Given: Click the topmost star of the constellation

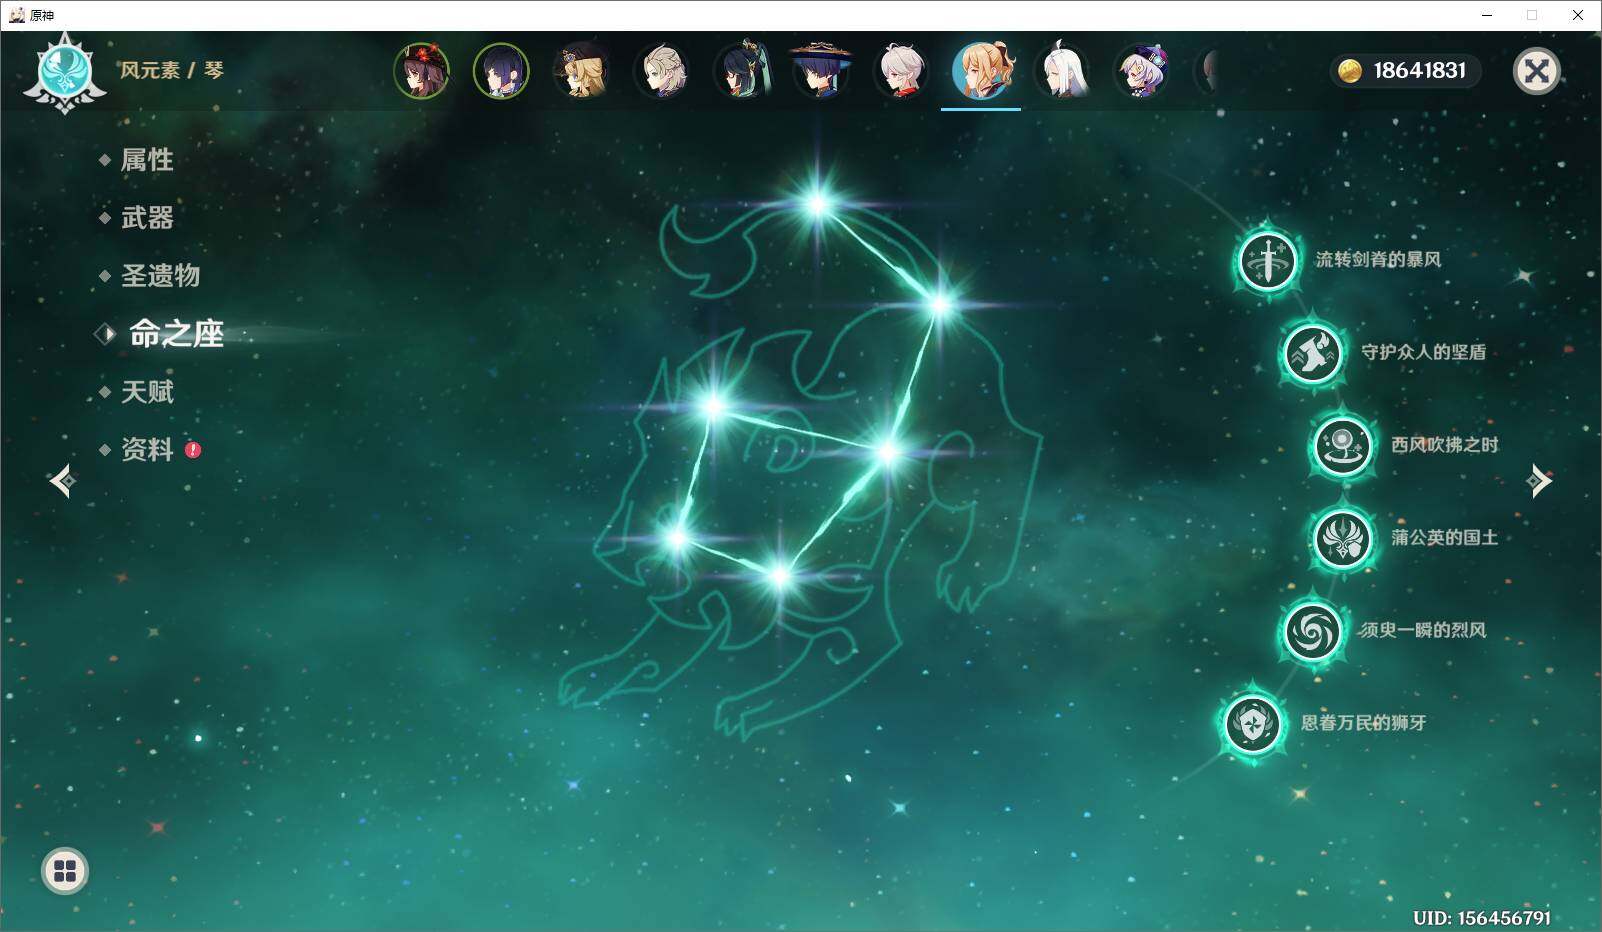Looking at the screenshot, I should coord(818,206).
